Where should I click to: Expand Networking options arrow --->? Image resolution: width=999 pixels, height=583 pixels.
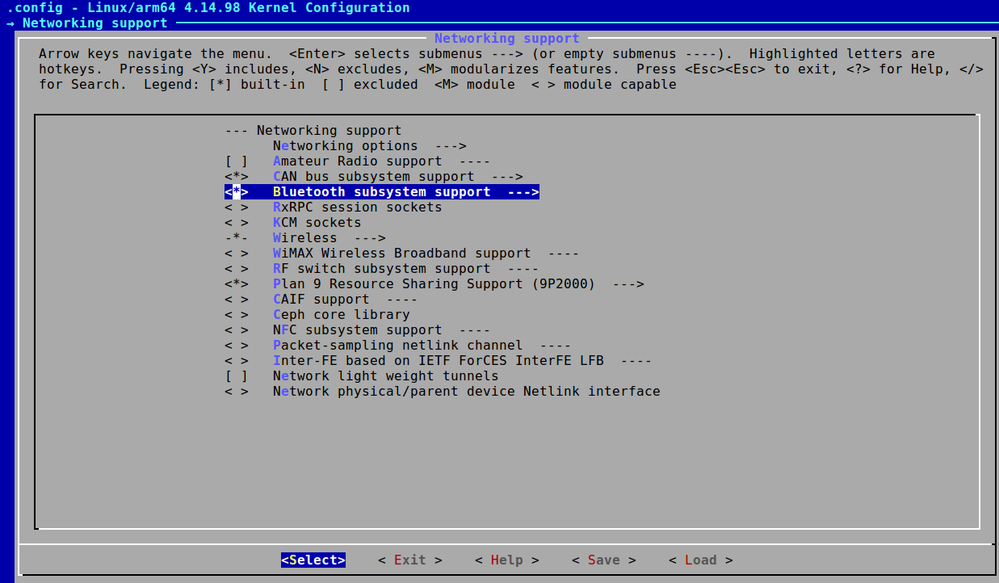coord(451,146)
